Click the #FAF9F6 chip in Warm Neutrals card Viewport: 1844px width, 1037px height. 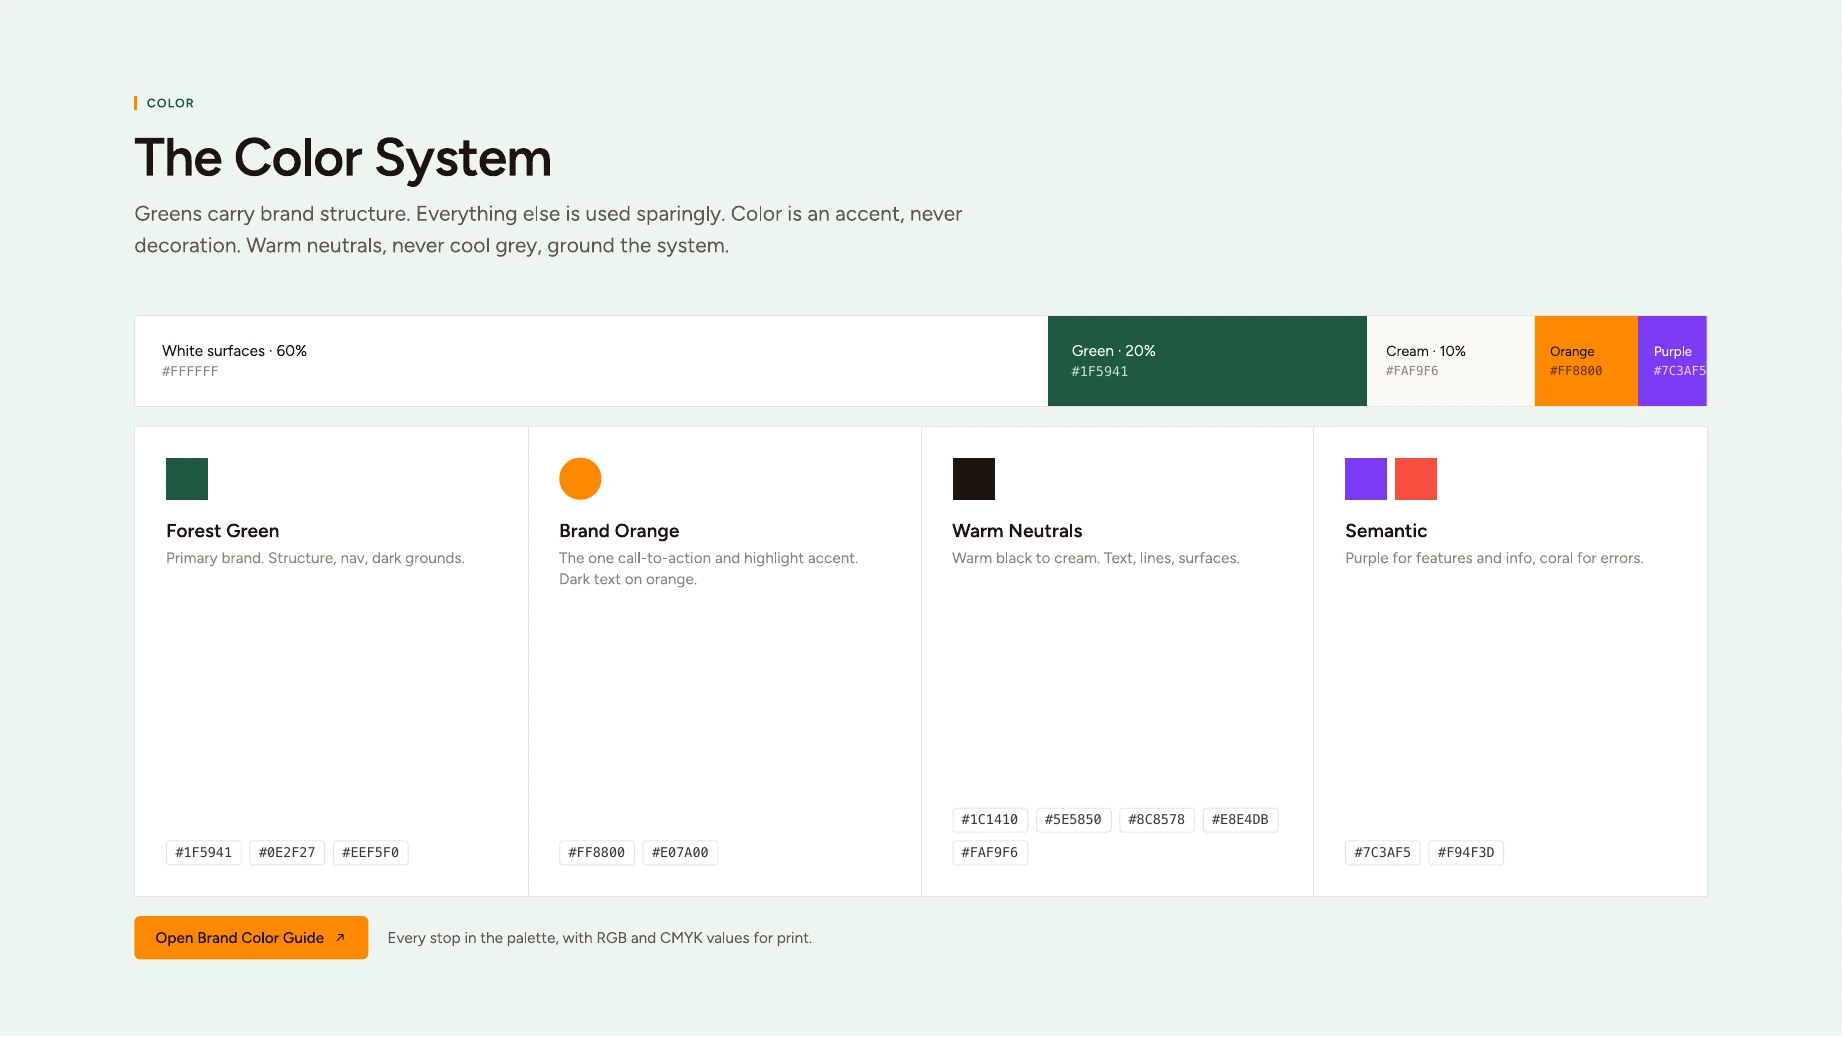990,852
